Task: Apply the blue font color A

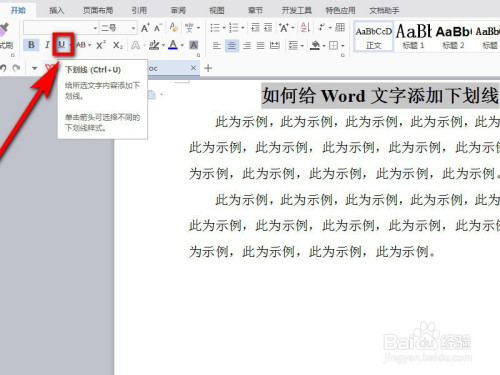Action: (173, 45)
